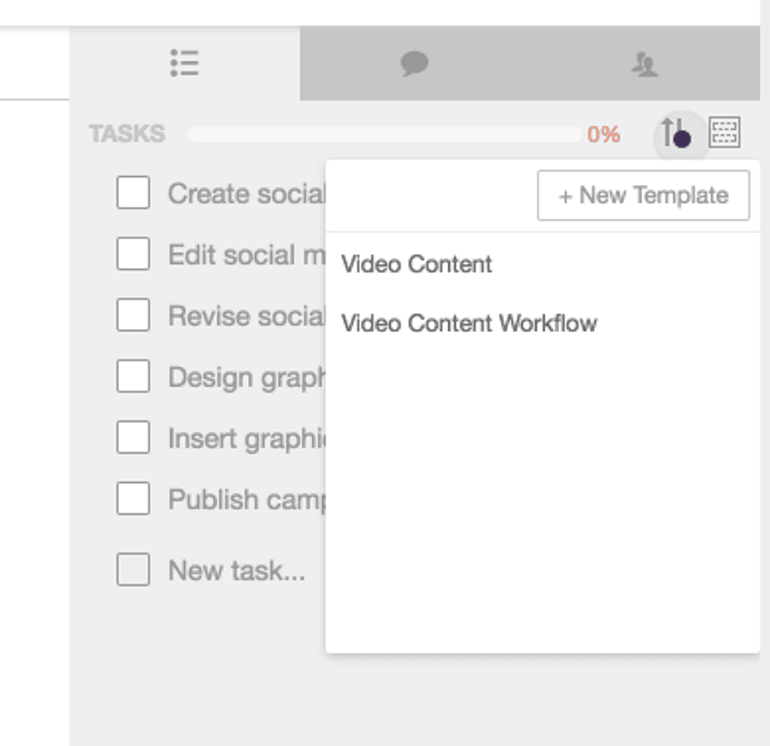
Task: Click the '+ New Template' button
Action: [x=643, y=195]
